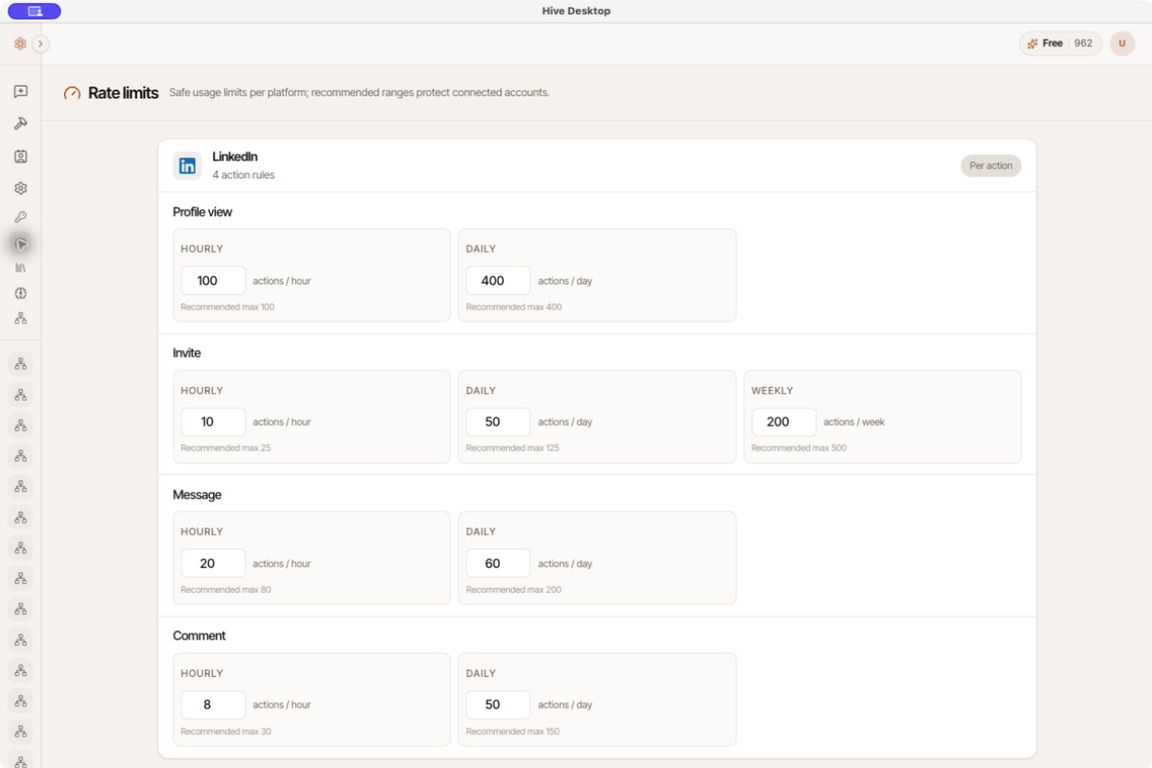1152x768 pixels.
Task: Click the '4 action rules' text
Action: pos(243,175)
